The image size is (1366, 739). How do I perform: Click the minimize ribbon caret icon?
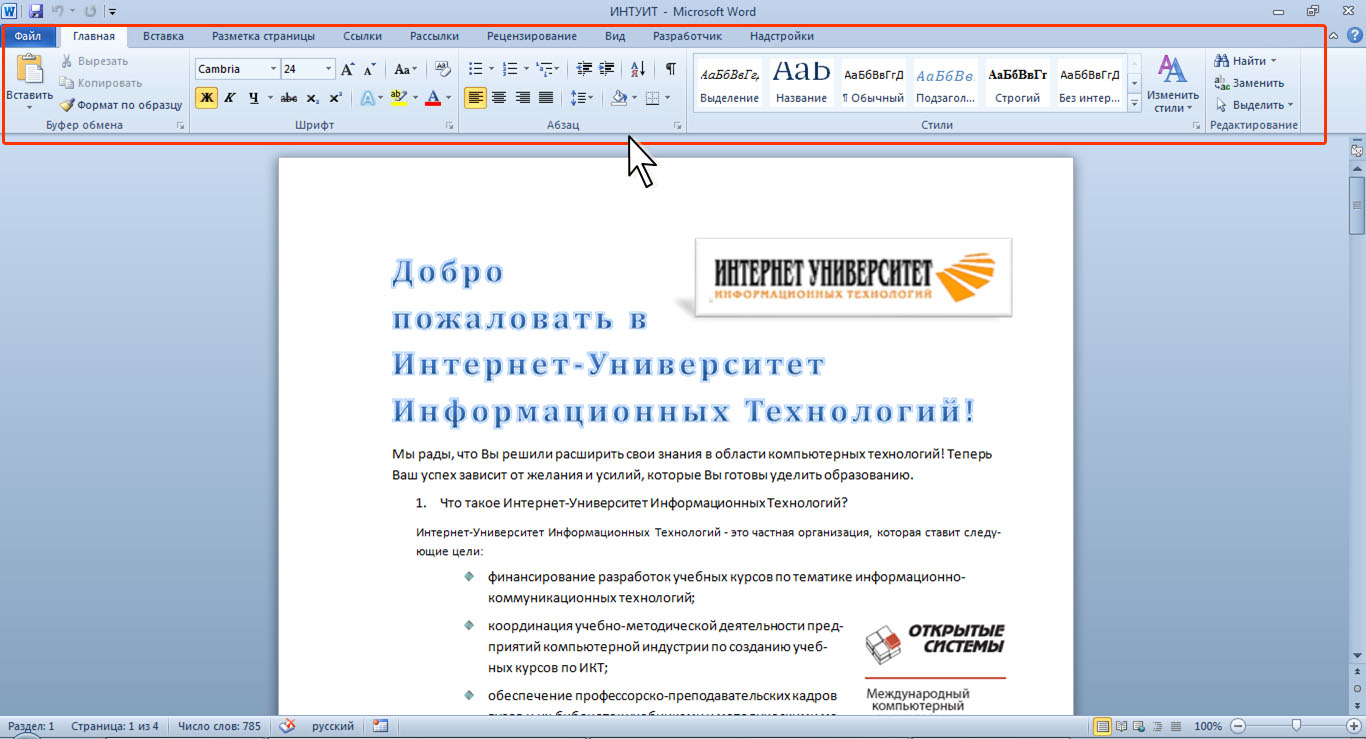1335,36
